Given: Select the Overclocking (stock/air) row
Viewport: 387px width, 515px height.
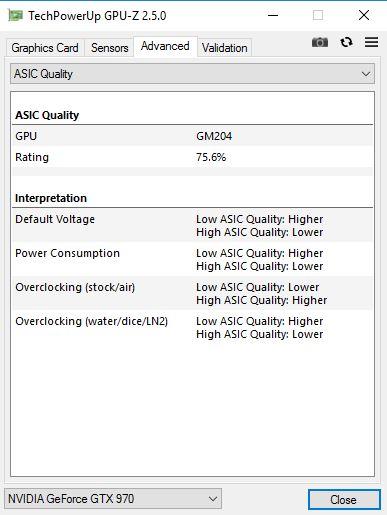Looking at the screenshot, I should 192,293.
